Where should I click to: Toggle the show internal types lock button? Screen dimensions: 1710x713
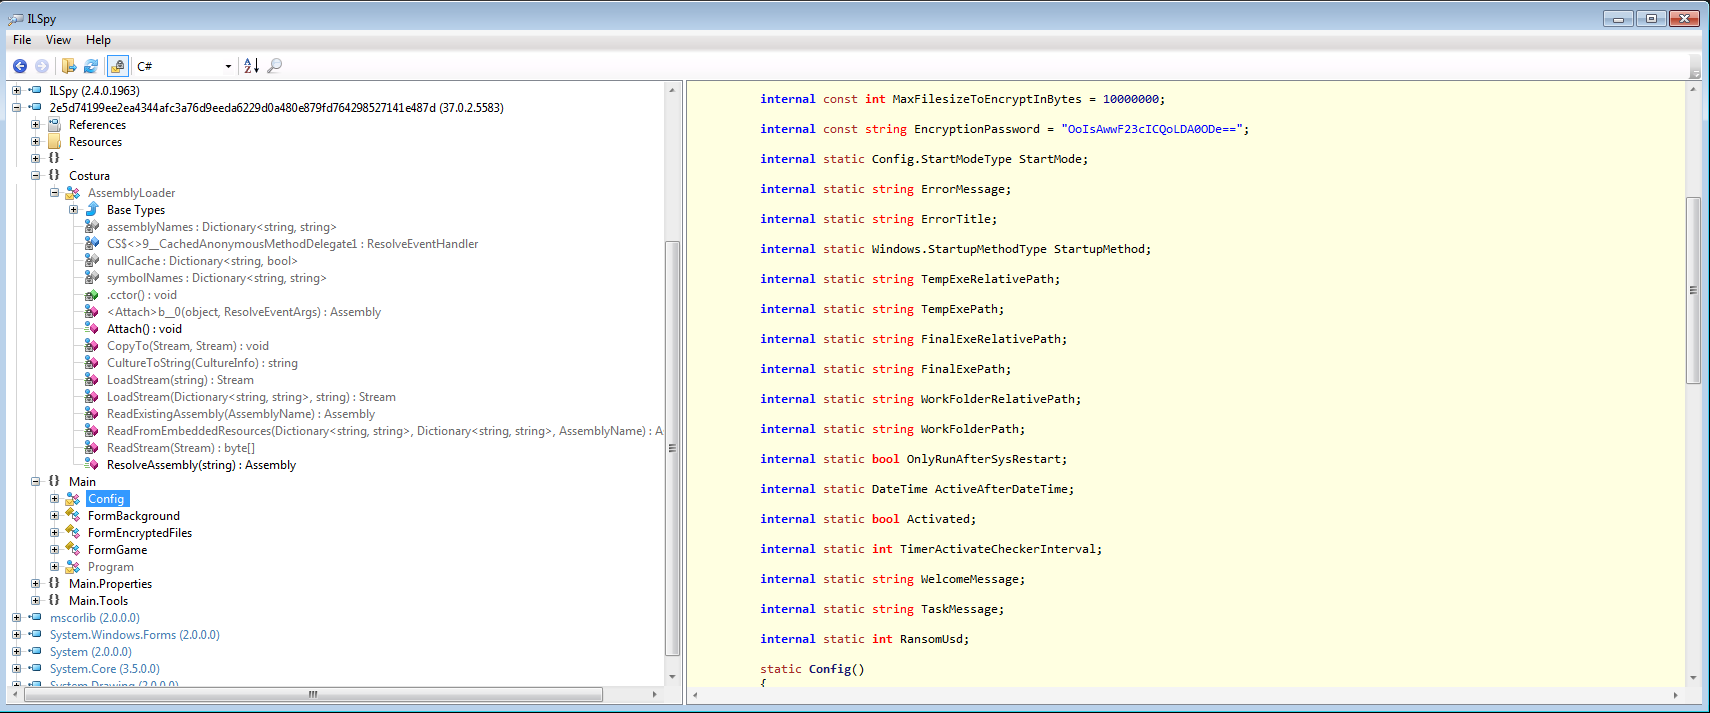coord(118,66)
